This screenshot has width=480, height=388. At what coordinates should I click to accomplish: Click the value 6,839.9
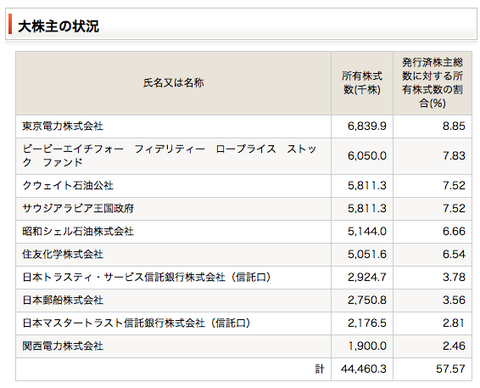pos(367,126)
